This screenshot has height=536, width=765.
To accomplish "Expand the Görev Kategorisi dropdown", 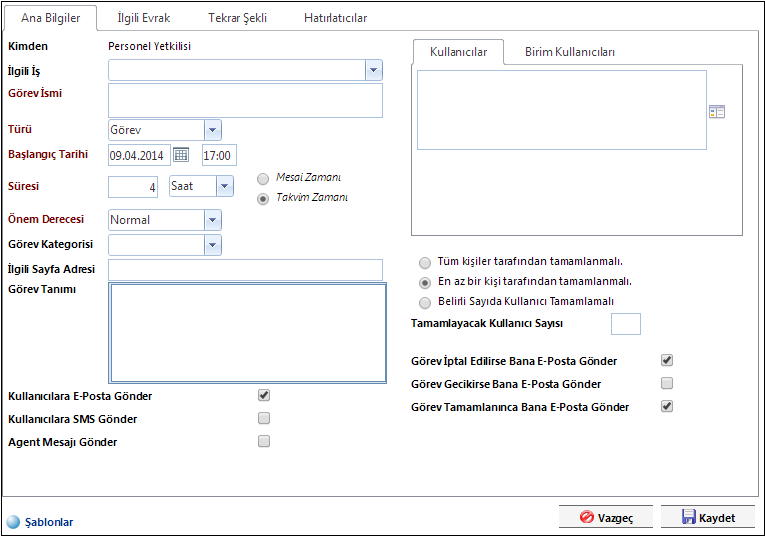I will [x=213, y=245].
